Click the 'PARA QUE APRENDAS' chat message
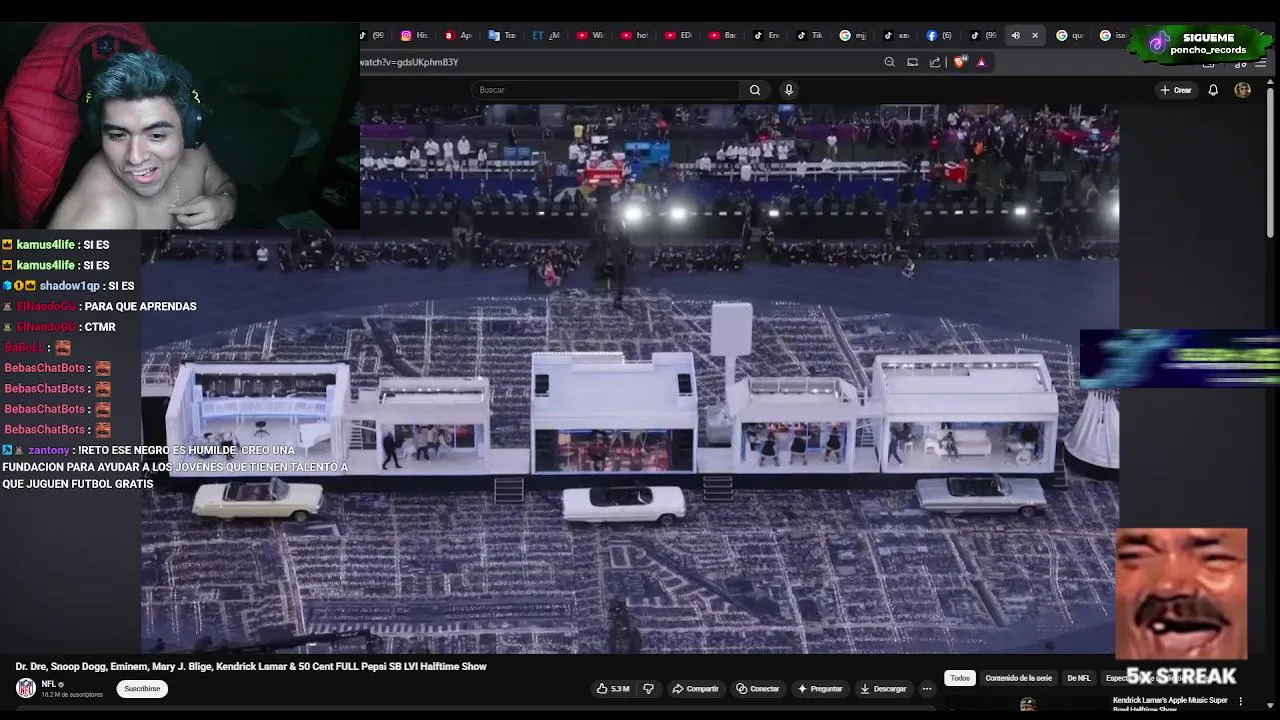1280x720 pixels. point(140,306)
